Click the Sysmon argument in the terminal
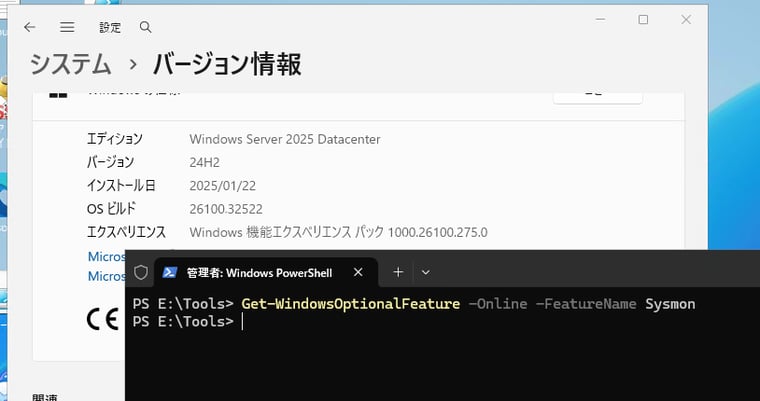 (x=670, y=304)
